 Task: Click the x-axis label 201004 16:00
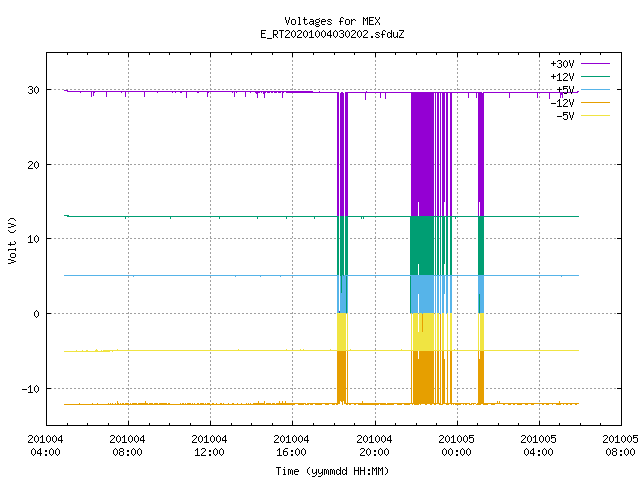point(291,446)
